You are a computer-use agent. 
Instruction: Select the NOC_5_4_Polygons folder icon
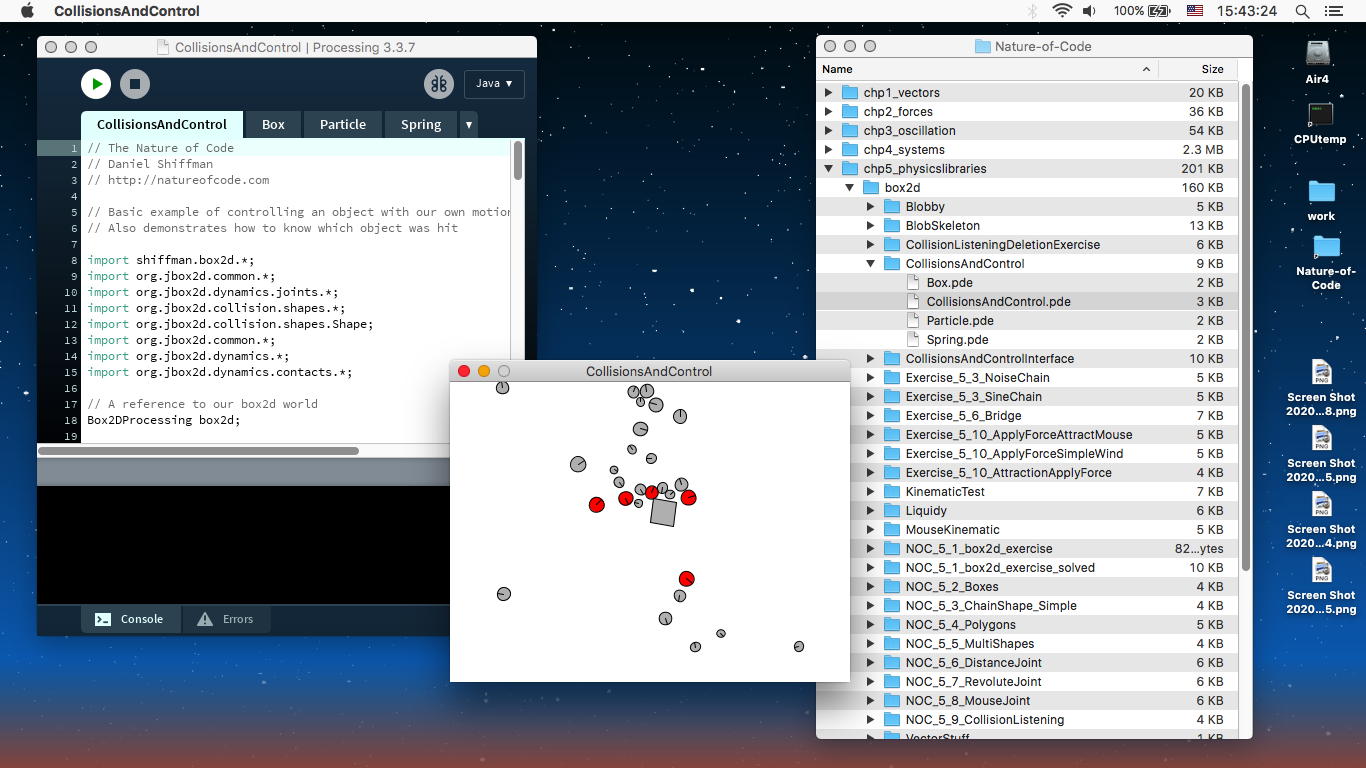click(892, 625)
